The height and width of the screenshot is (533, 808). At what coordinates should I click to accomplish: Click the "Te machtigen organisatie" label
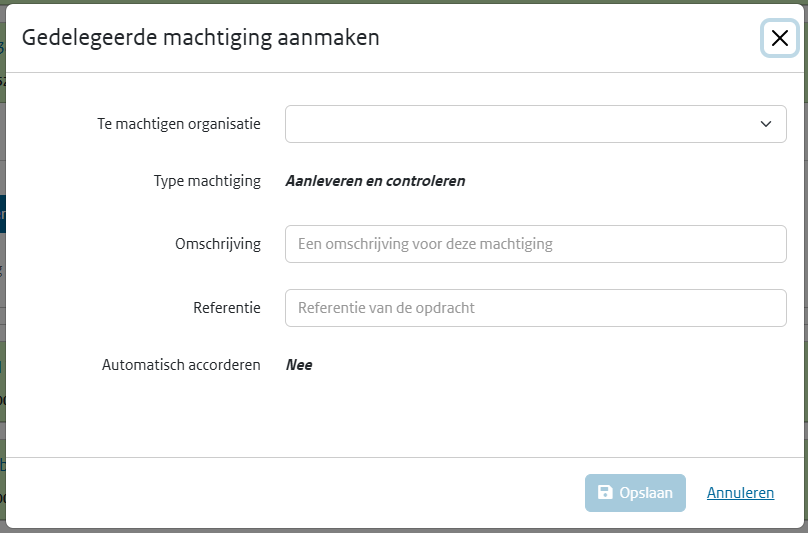point(179,124)
